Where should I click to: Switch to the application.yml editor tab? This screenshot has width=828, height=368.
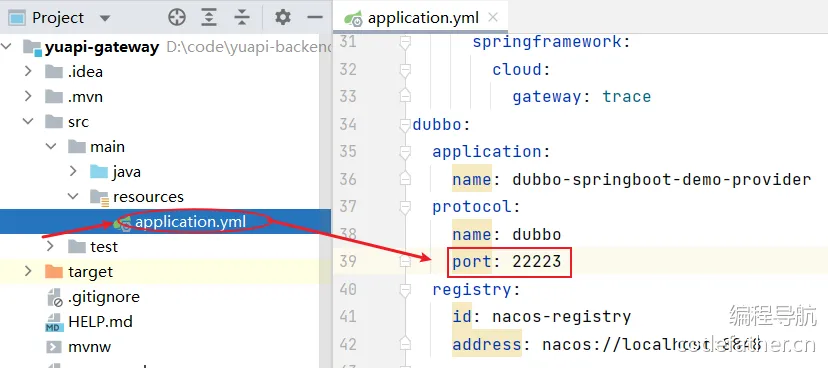click(x=420, y=18)
